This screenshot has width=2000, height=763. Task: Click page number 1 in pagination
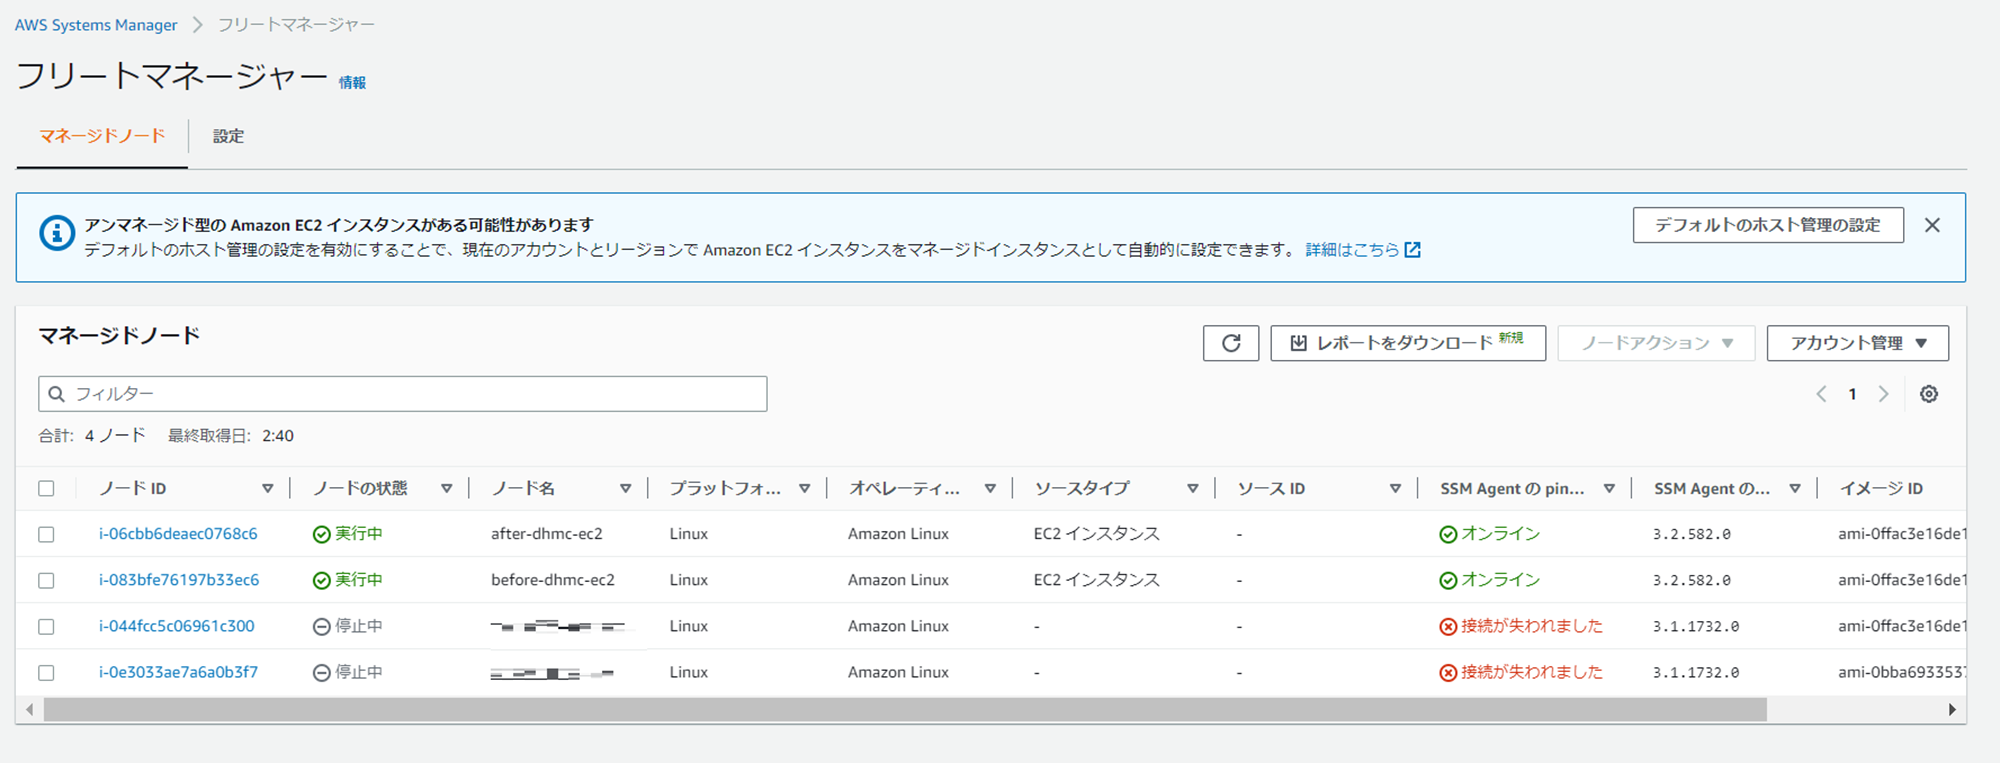pyautogui.click(x=1853, y=394)
